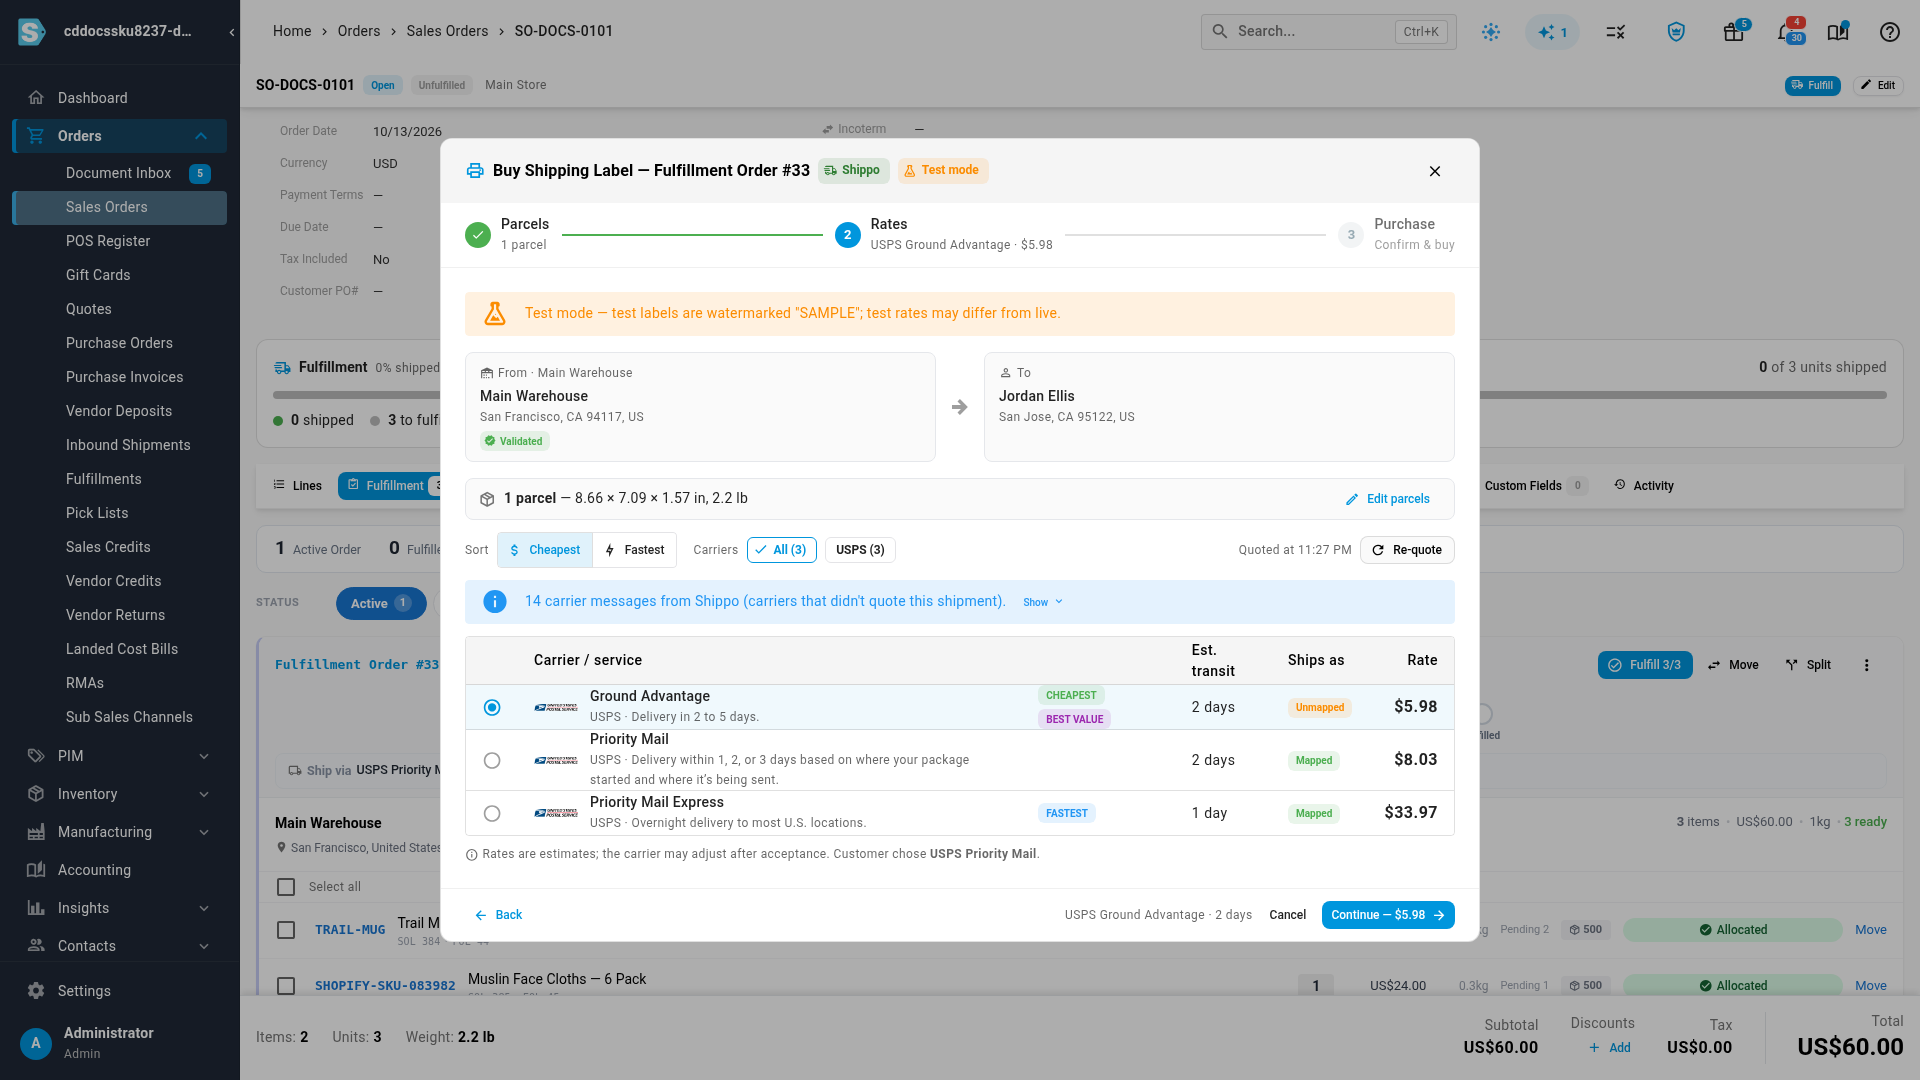Open notifications bell icon
Screen dimensions: 1920x1080
coord(1785,32)
